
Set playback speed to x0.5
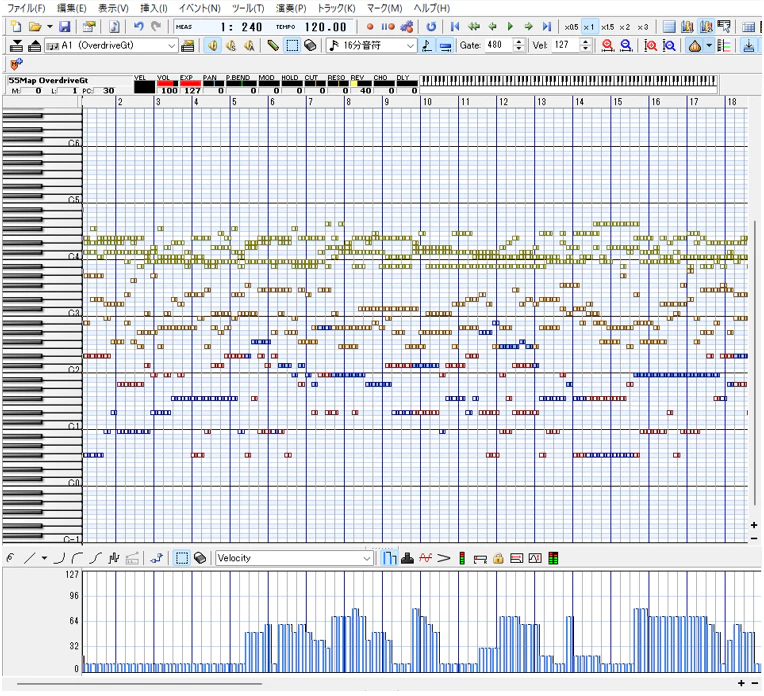pyautogui.click(x=571, y=27)
